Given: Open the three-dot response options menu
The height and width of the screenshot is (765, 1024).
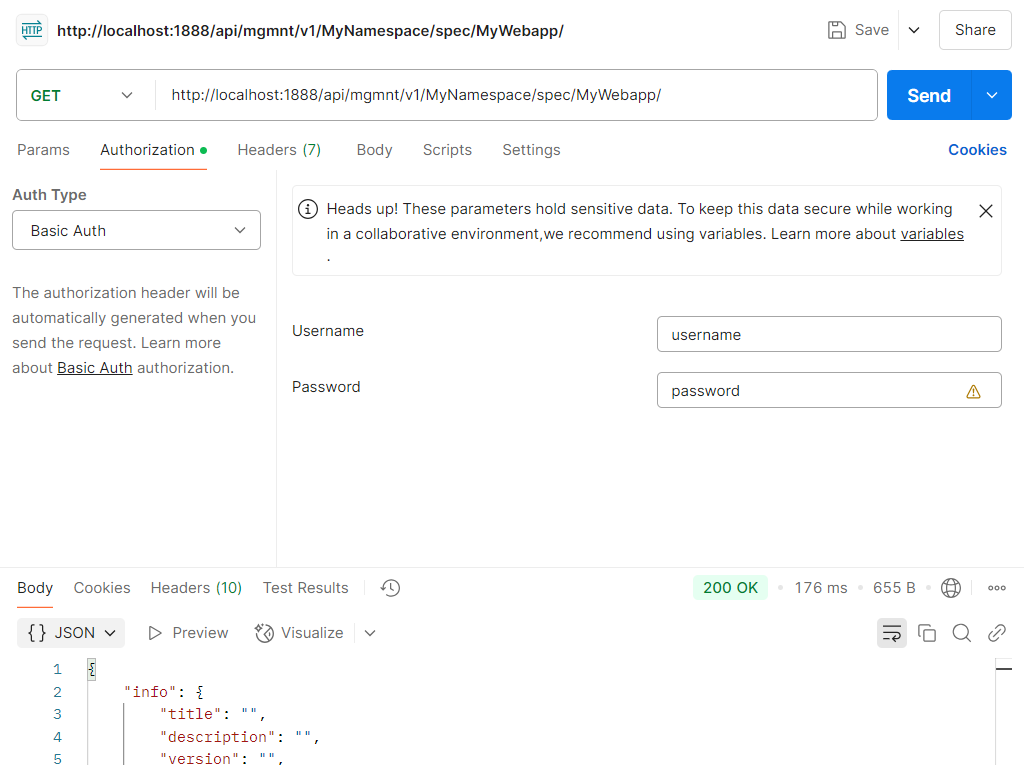Looking at the screenshot, I should click(x=996, y=588).
